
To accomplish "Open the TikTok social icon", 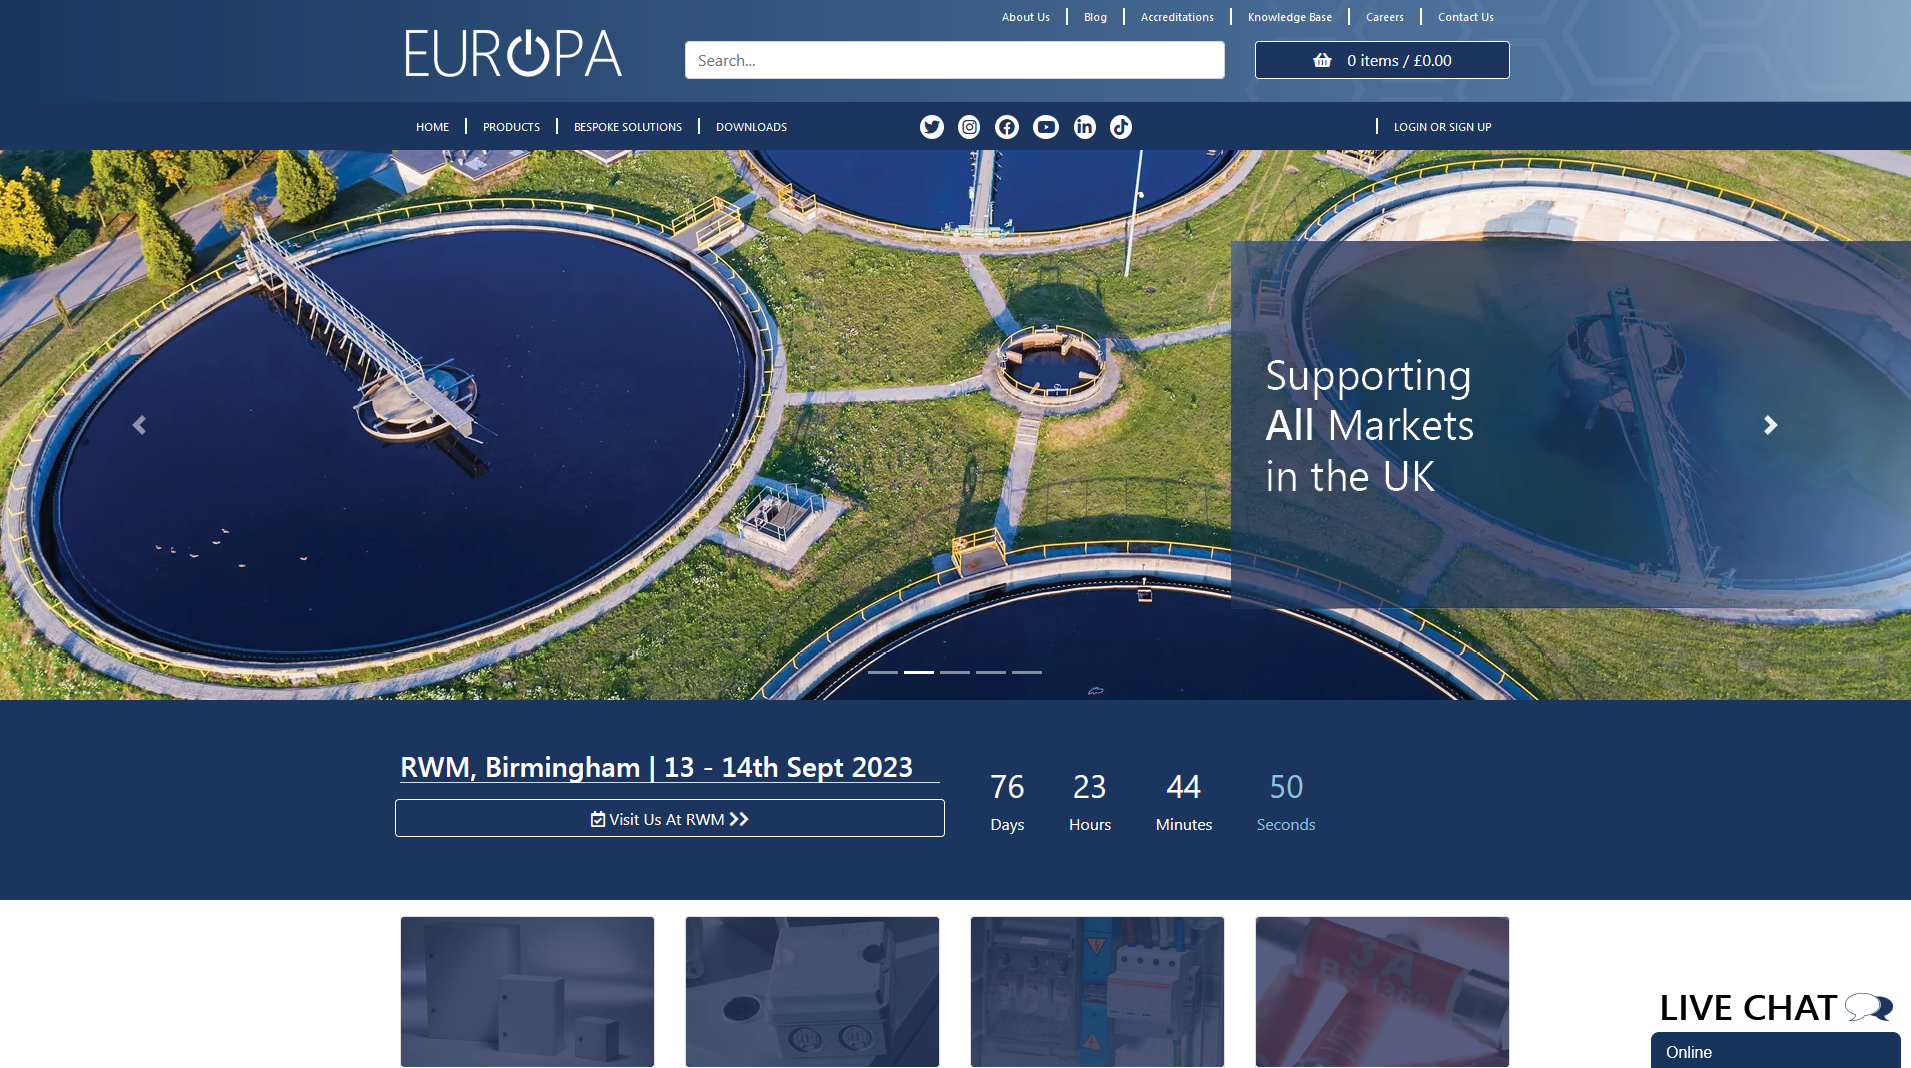I will (x=1121, y=127).
